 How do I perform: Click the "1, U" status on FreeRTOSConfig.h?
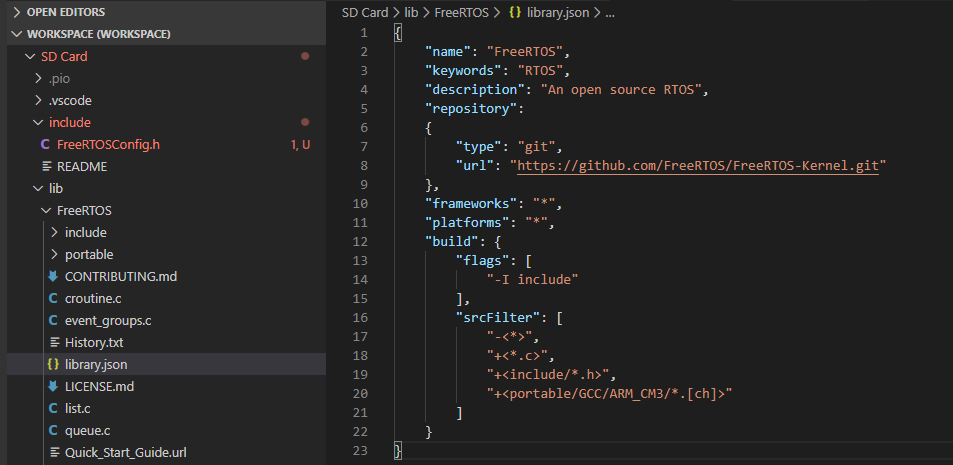tap(300, 145)
